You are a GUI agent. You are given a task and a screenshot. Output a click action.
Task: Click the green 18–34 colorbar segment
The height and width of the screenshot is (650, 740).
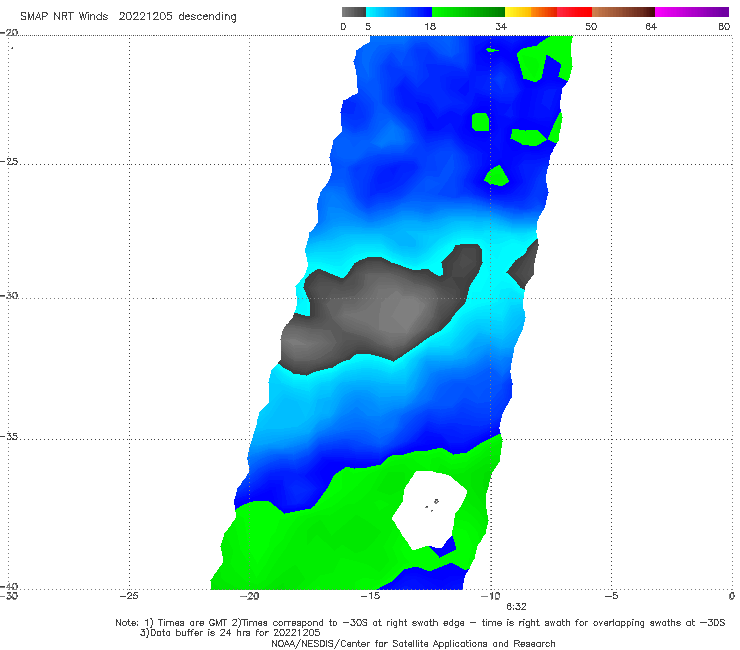coord(468,12)
